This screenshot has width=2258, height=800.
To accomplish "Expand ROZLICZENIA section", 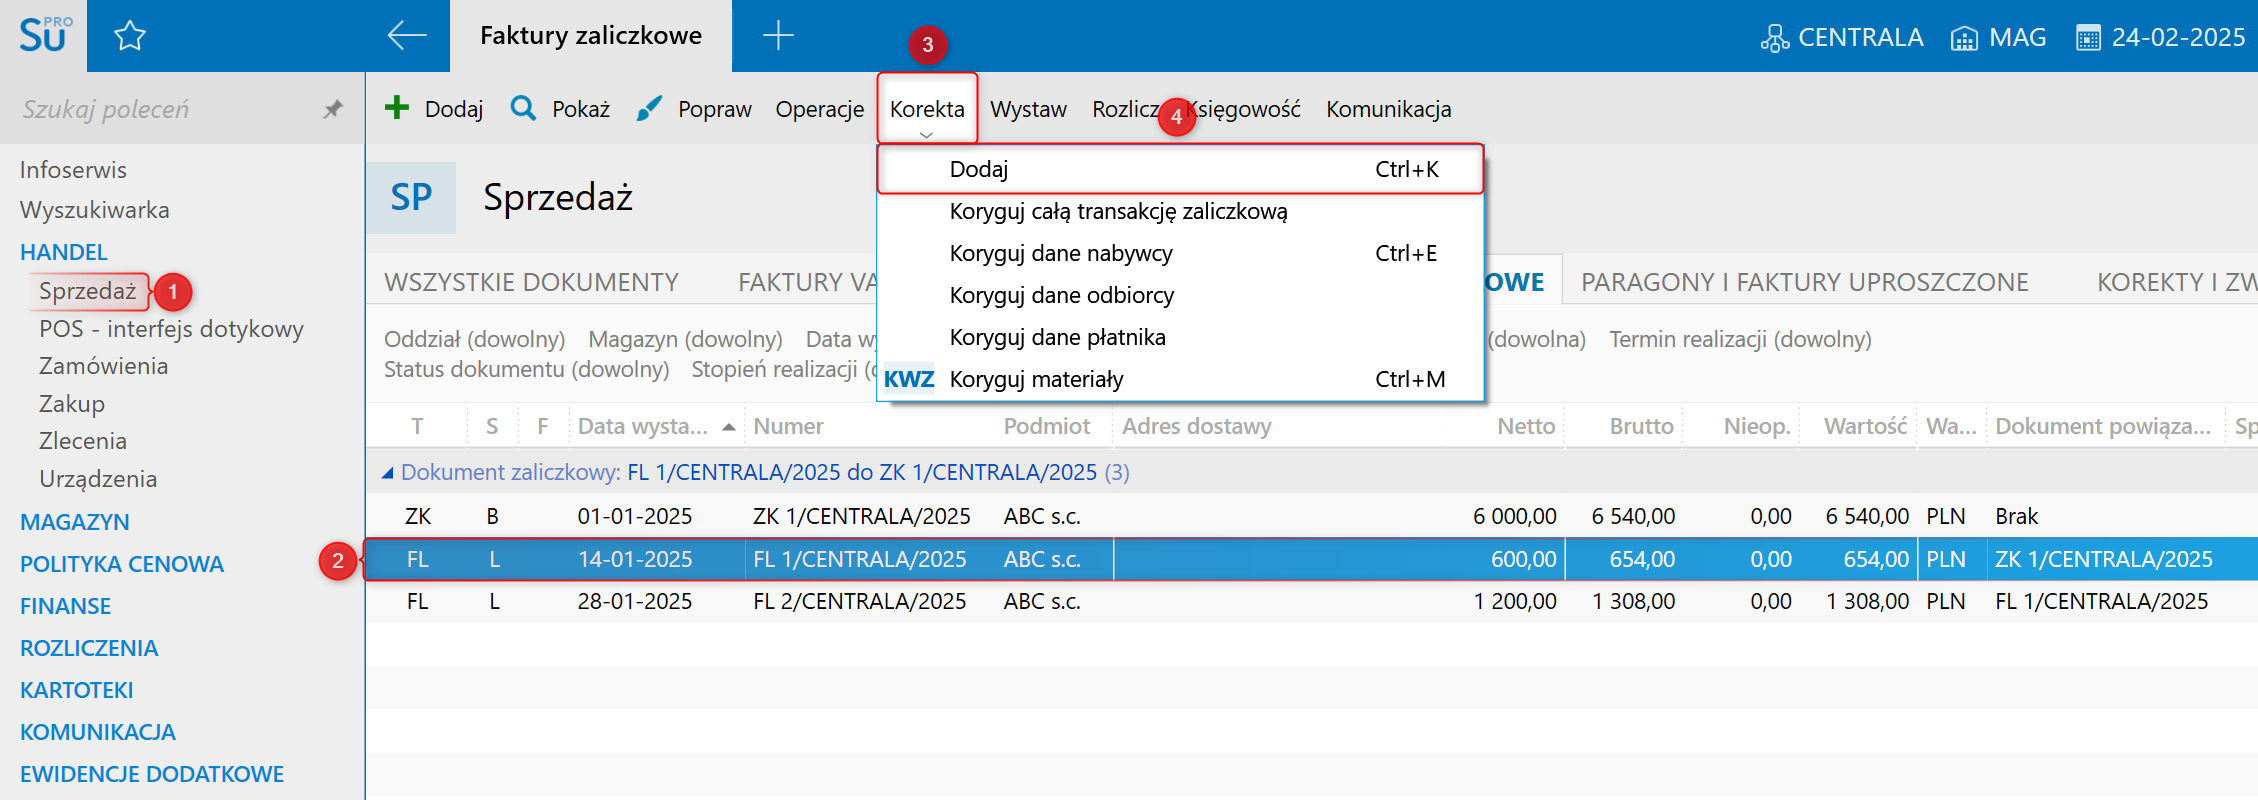I will point(89,648).
